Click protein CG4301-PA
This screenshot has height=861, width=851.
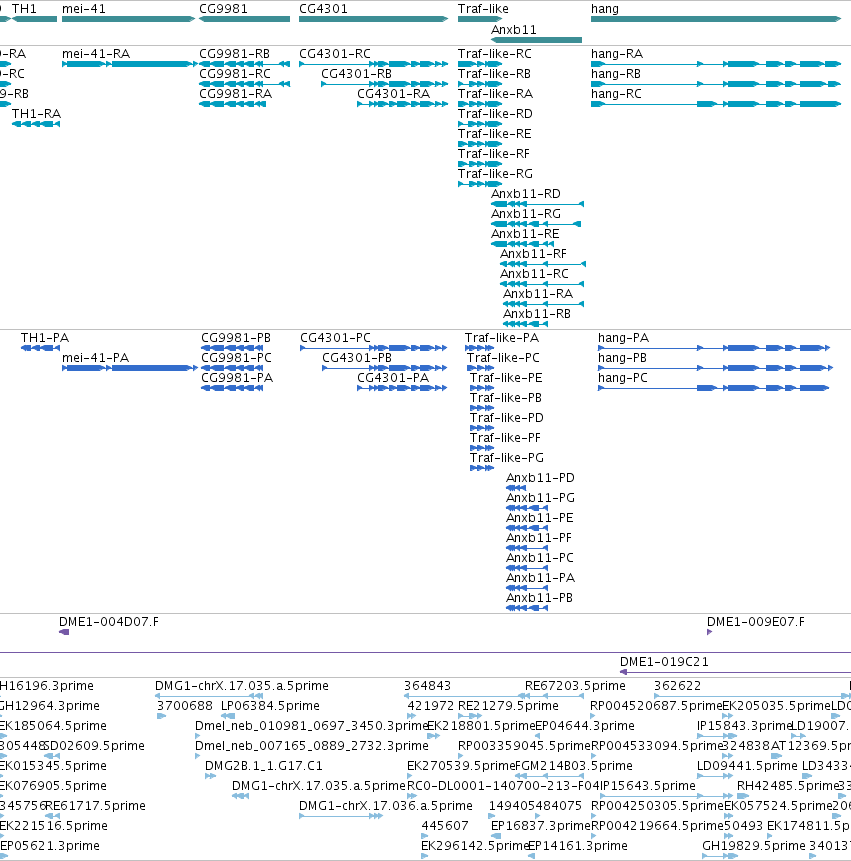point(402,388)
